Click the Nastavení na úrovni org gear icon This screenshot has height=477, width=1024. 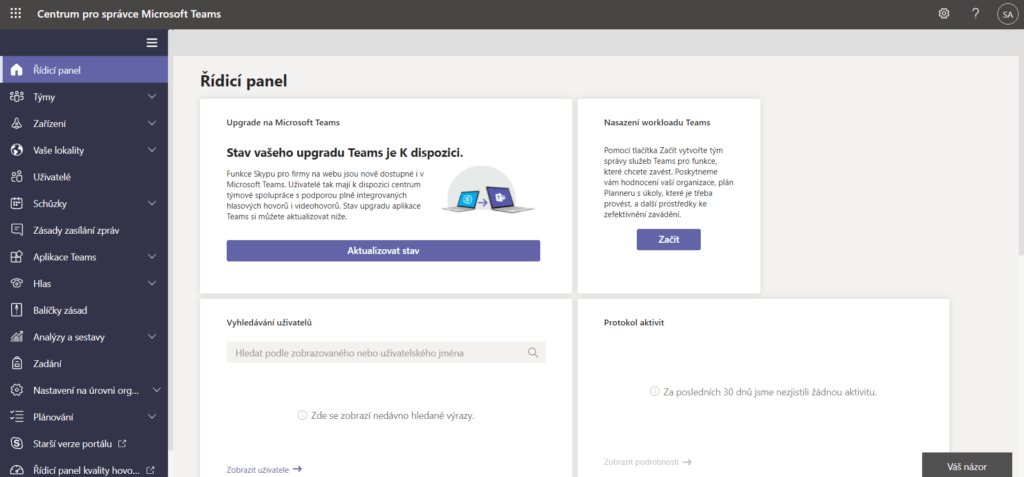coord(17,390)
